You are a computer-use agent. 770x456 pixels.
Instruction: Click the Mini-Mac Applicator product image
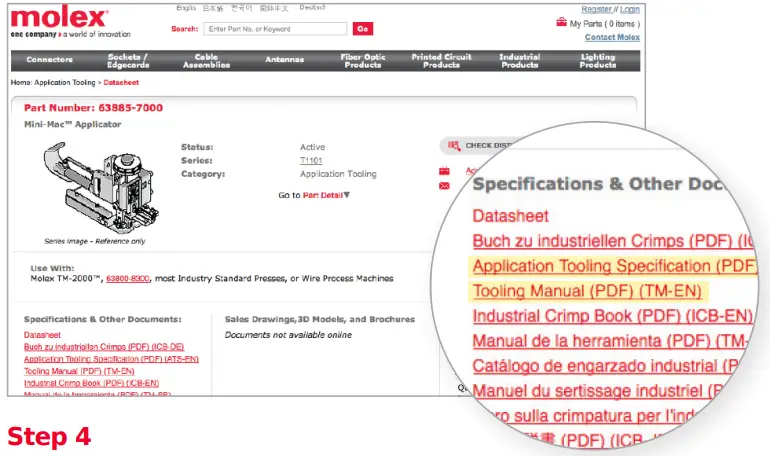click(101, 188)
